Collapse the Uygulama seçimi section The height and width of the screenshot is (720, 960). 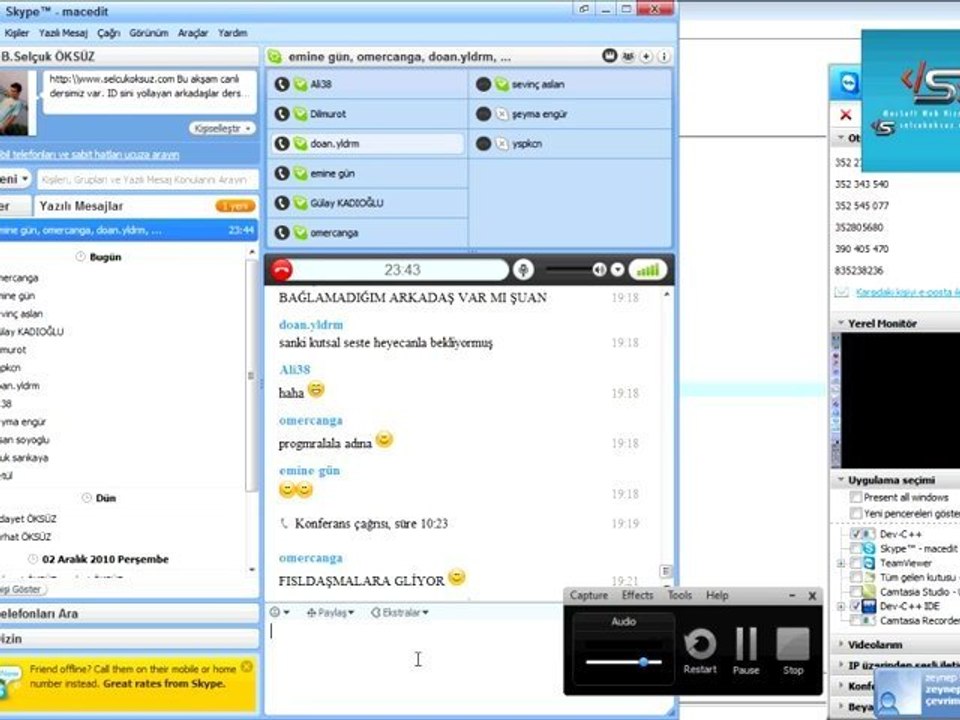coord(841,479)
